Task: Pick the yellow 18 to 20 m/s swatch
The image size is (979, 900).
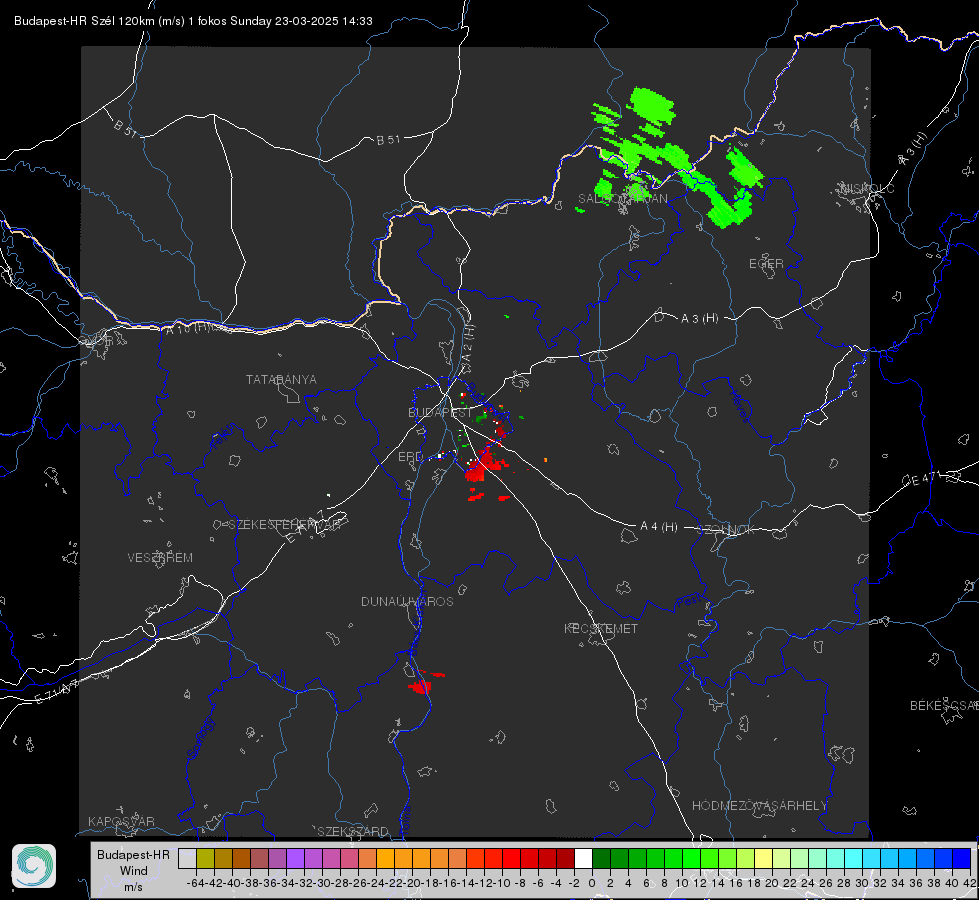Action: [763, 858]
